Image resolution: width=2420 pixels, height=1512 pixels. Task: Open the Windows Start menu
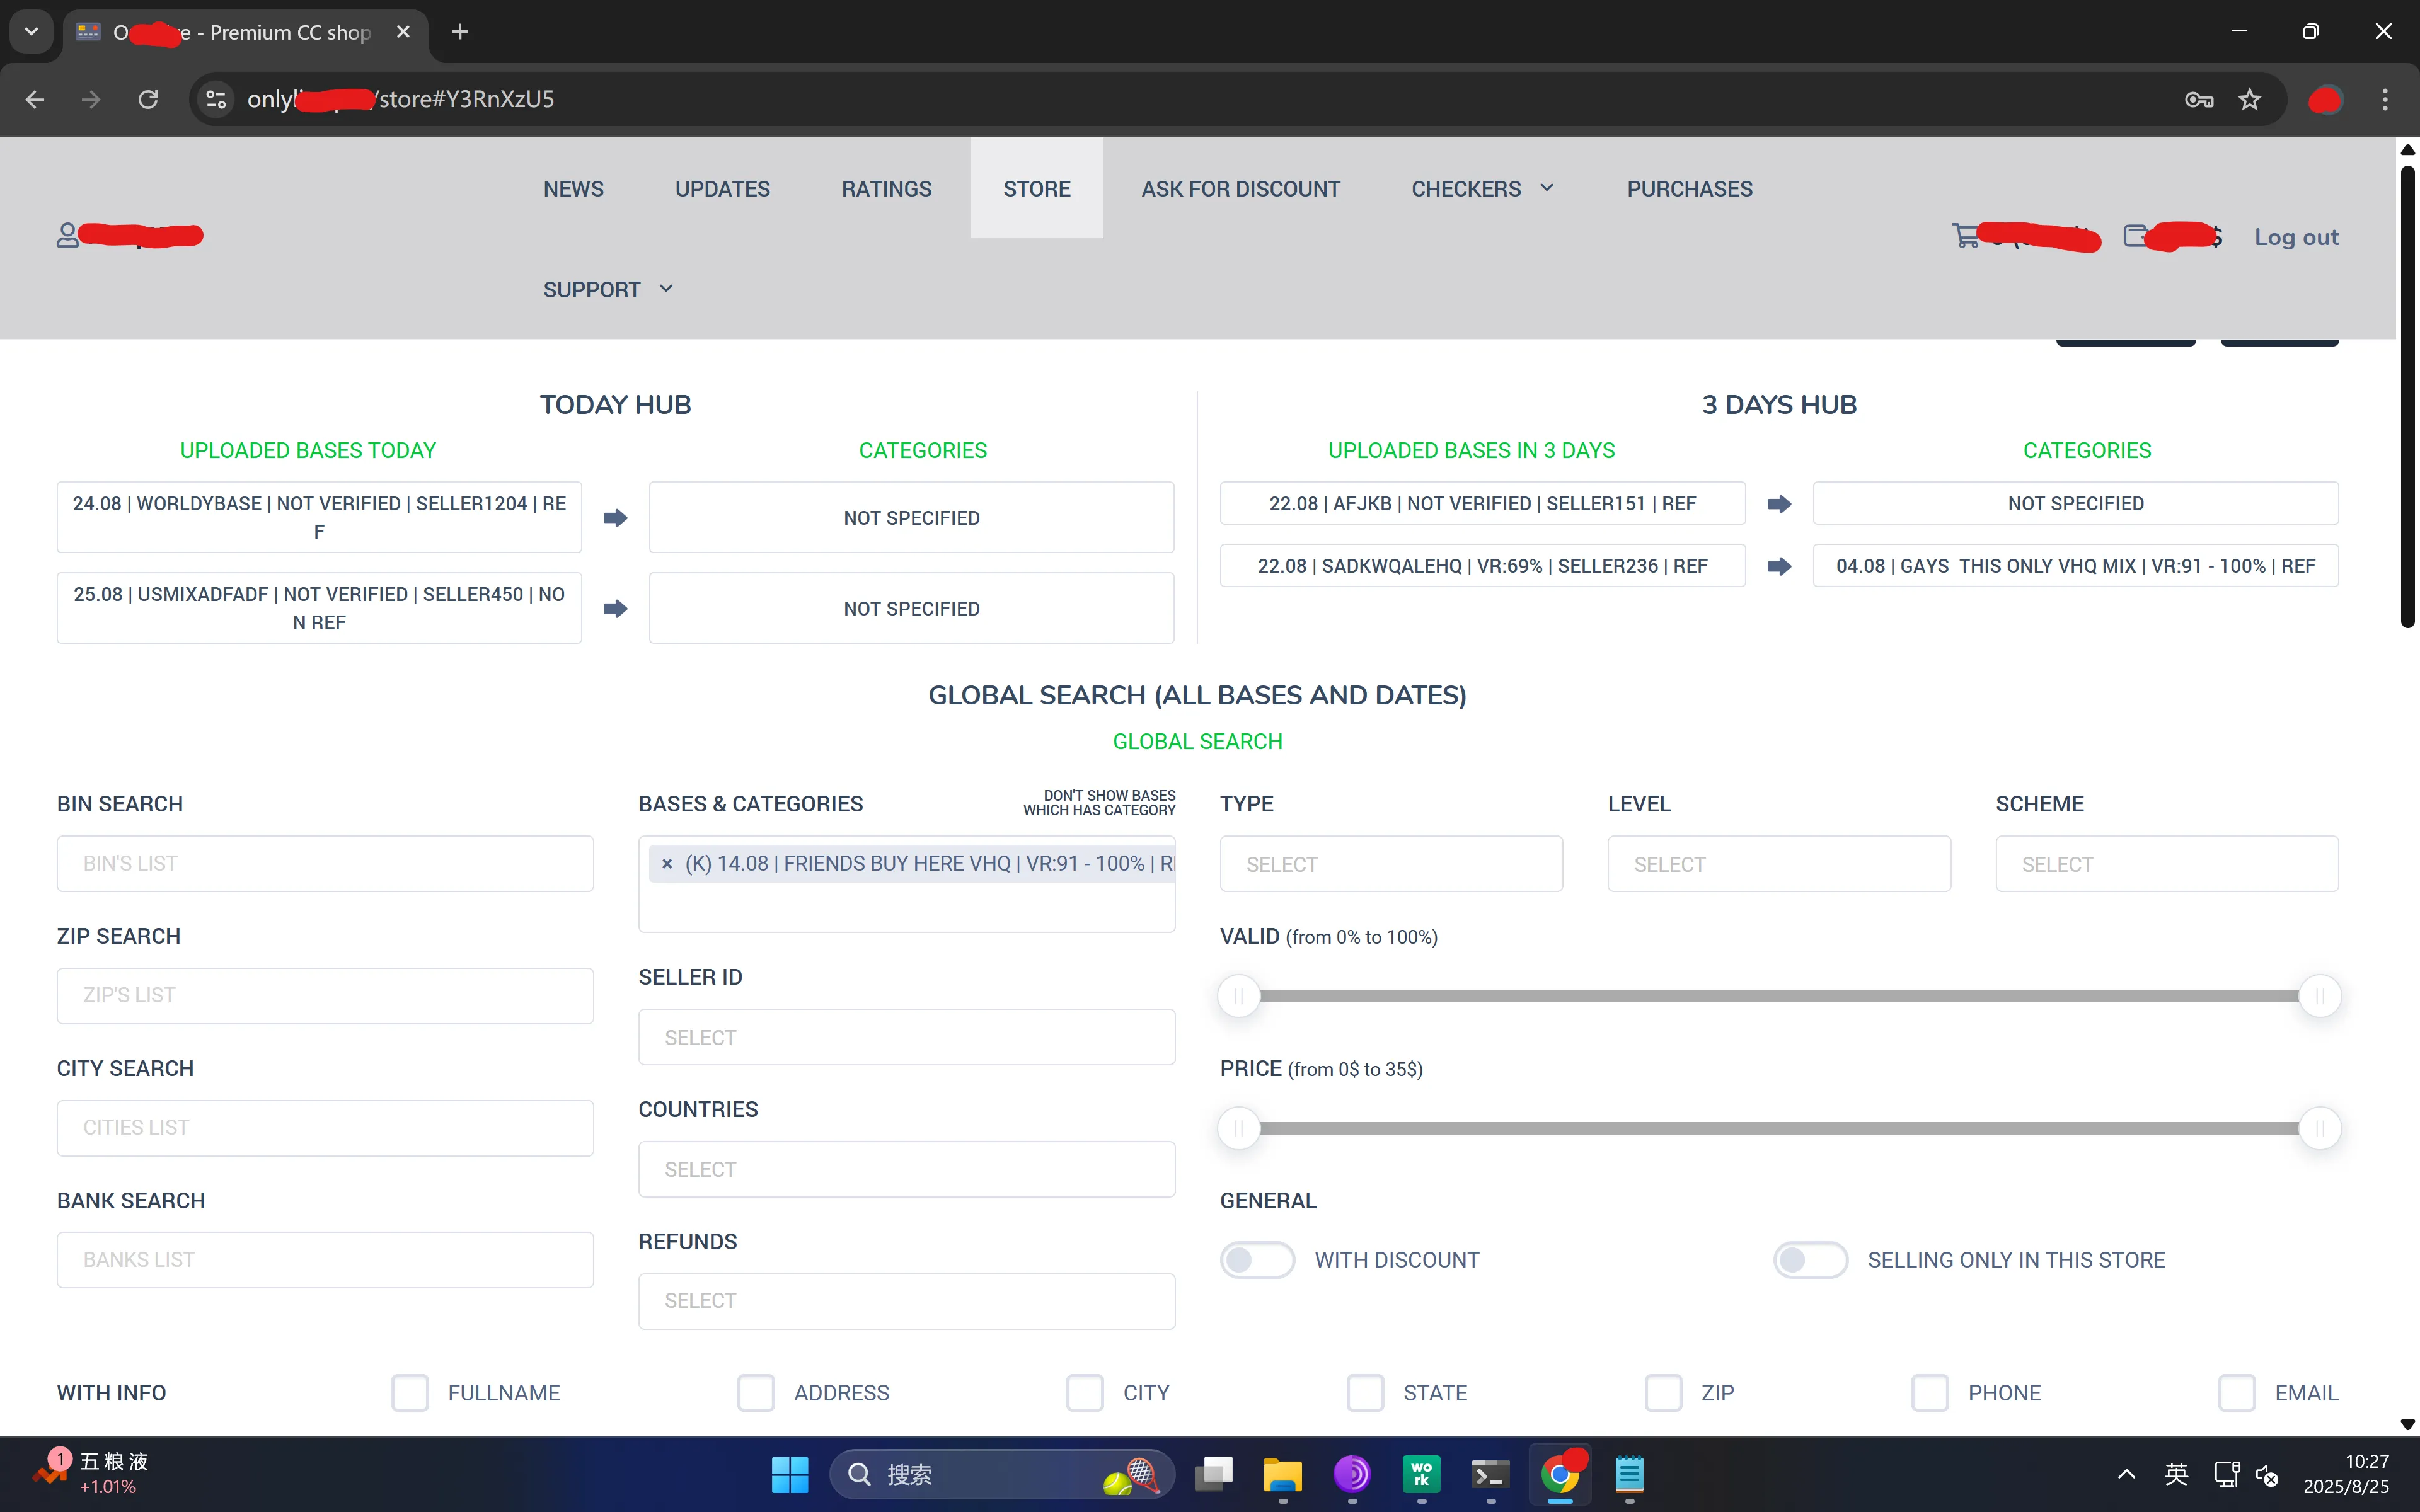tap(790, 1474)
